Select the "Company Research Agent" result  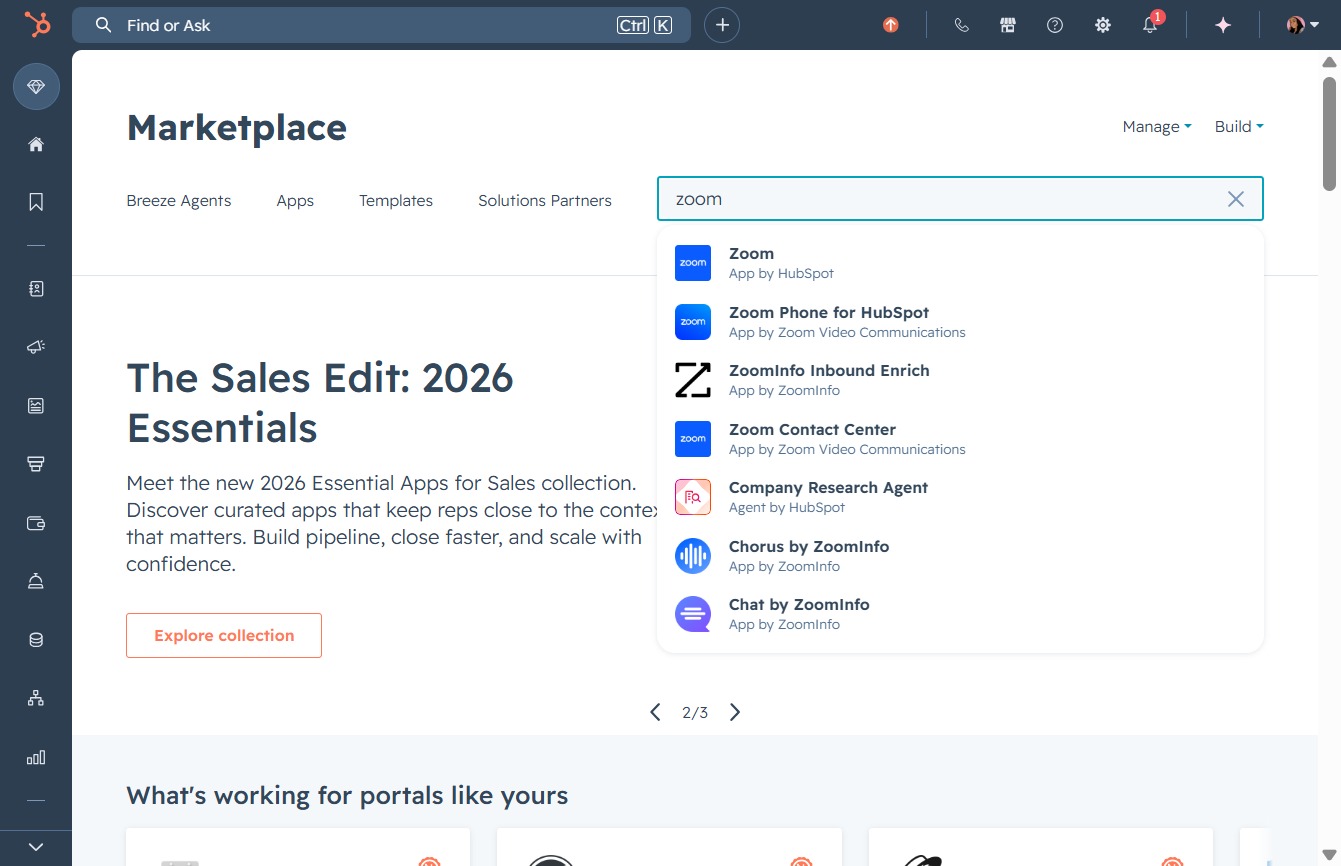pyautogui.click(x=960, y=497)
